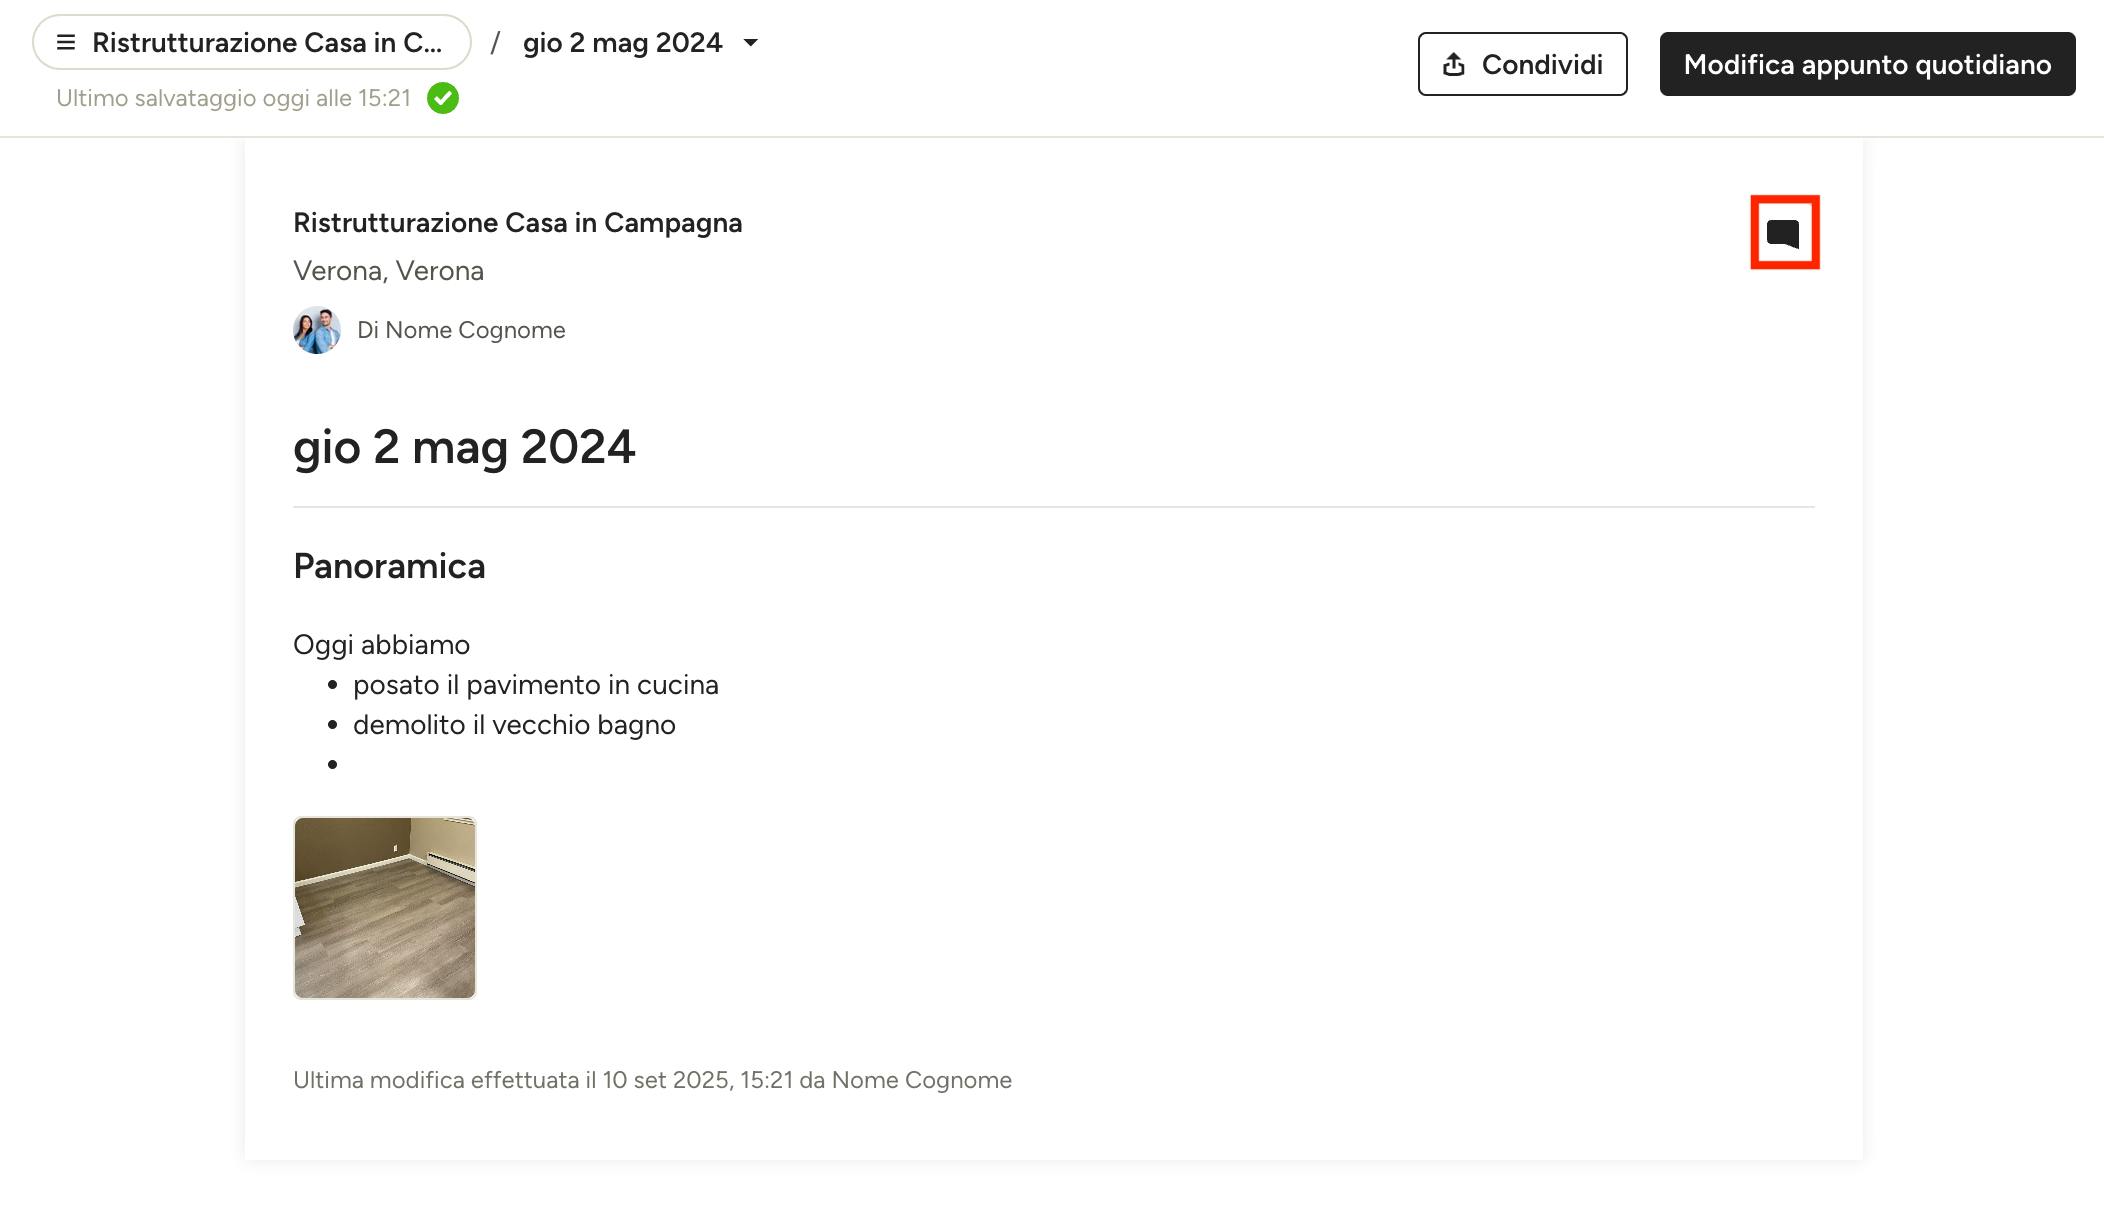The height and width of the screenshot is (1224, 2104).
Task: Click the Ristrutturazione Casa in Campagna title
Action: pyautogui.click(x=518, y=222)
